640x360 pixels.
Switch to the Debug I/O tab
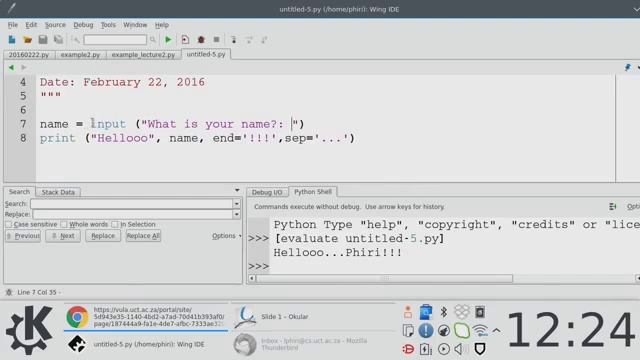point(267,192)
